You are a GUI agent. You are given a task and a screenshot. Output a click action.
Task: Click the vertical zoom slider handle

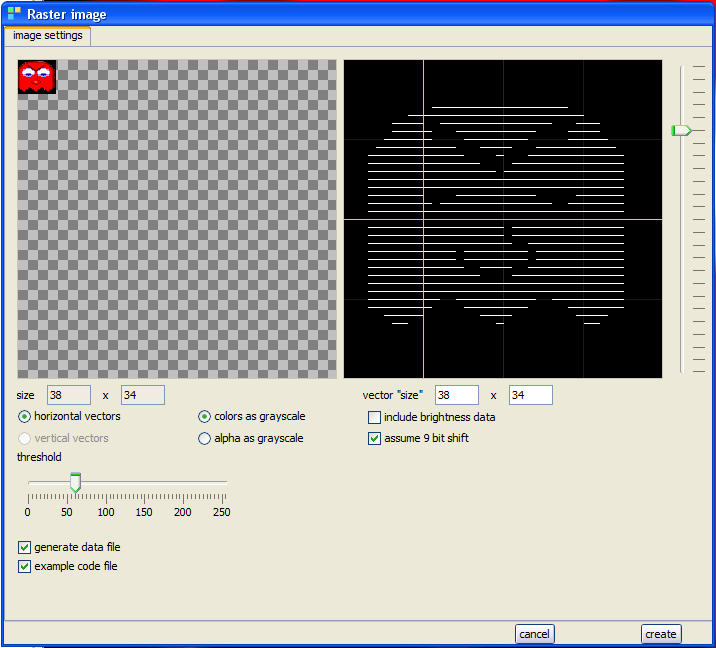click(681, 130)
